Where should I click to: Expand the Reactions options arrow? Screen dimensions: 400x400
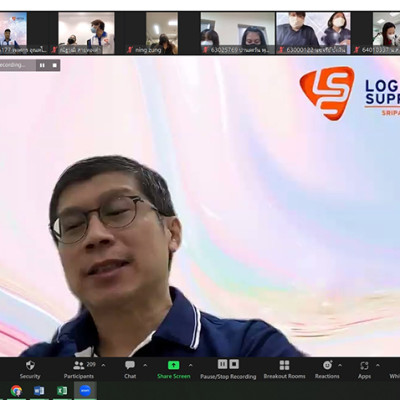coord(340,365)
